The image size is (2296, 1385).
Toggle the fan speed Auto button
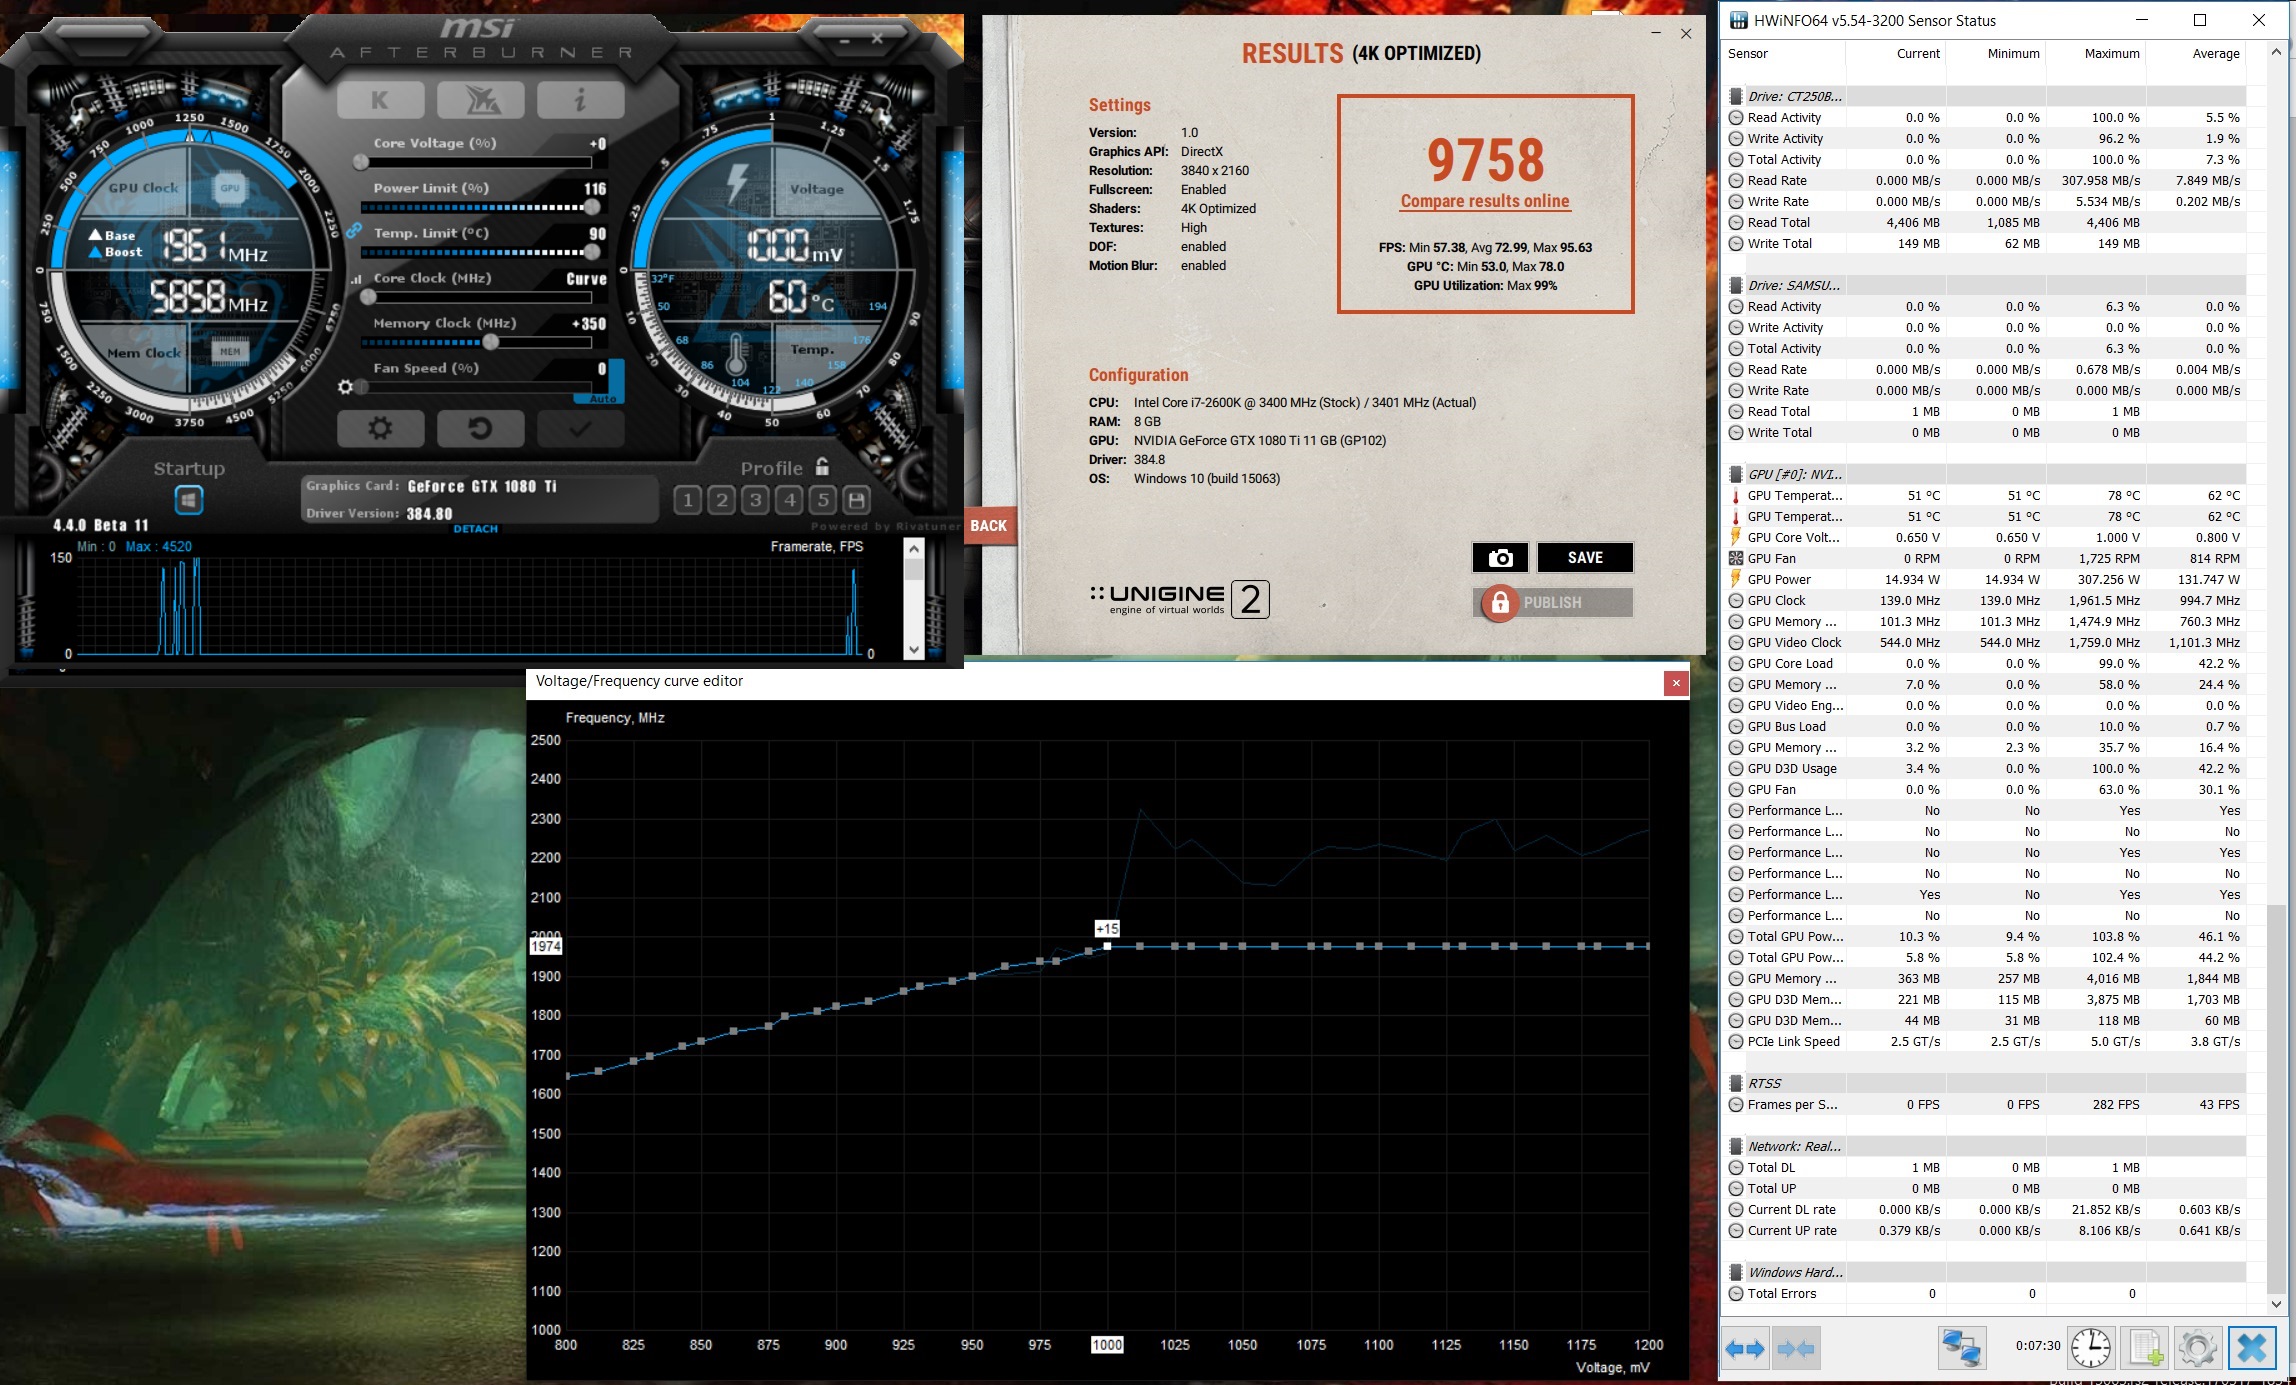point(603,398)
